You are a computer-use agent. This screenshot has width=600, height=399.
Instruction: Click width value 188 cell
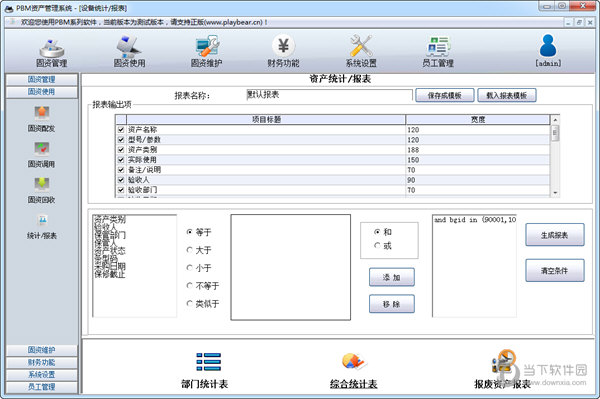478,150
